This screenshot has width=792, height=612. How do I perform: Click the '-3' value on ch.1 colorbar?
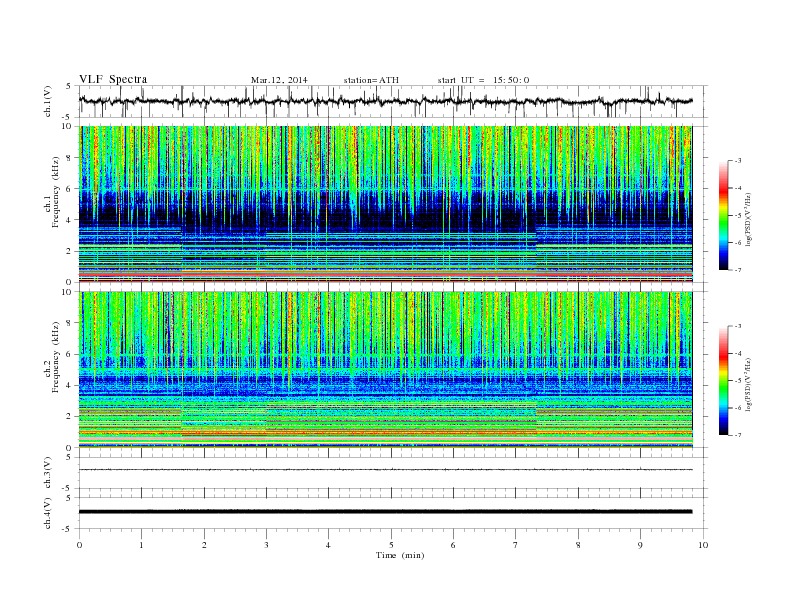pos(737,161)
